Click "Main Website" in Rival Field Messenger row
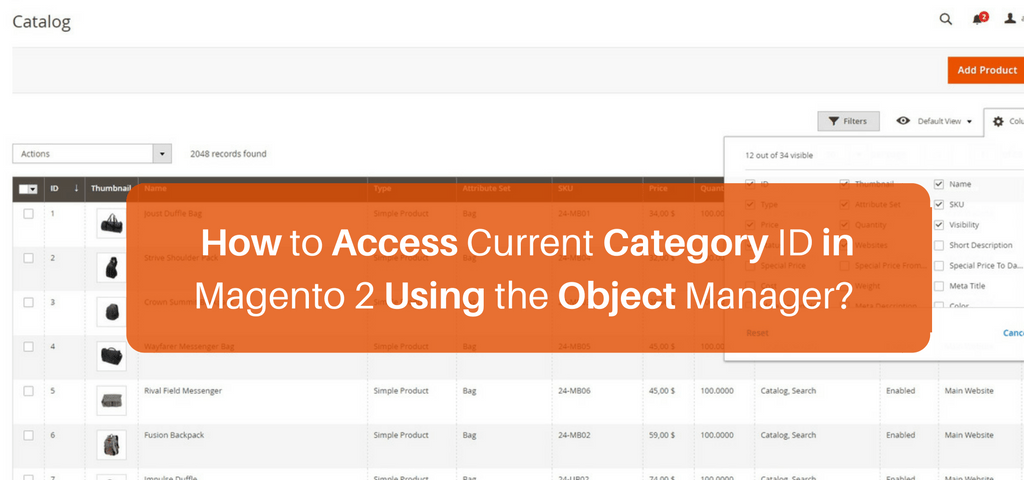Viewport: 1024px width, 480px height. 969,391
